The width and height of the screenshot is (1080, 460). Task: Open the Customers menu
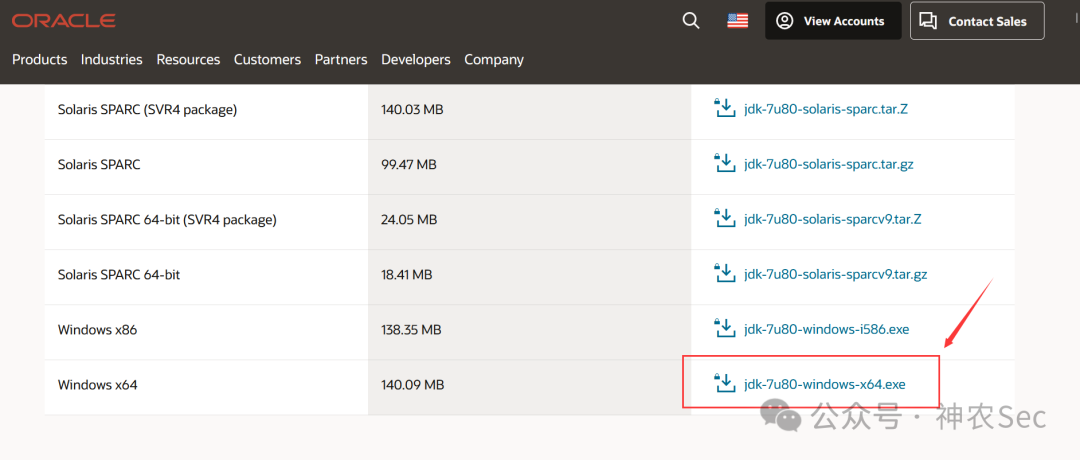(267, 60)
